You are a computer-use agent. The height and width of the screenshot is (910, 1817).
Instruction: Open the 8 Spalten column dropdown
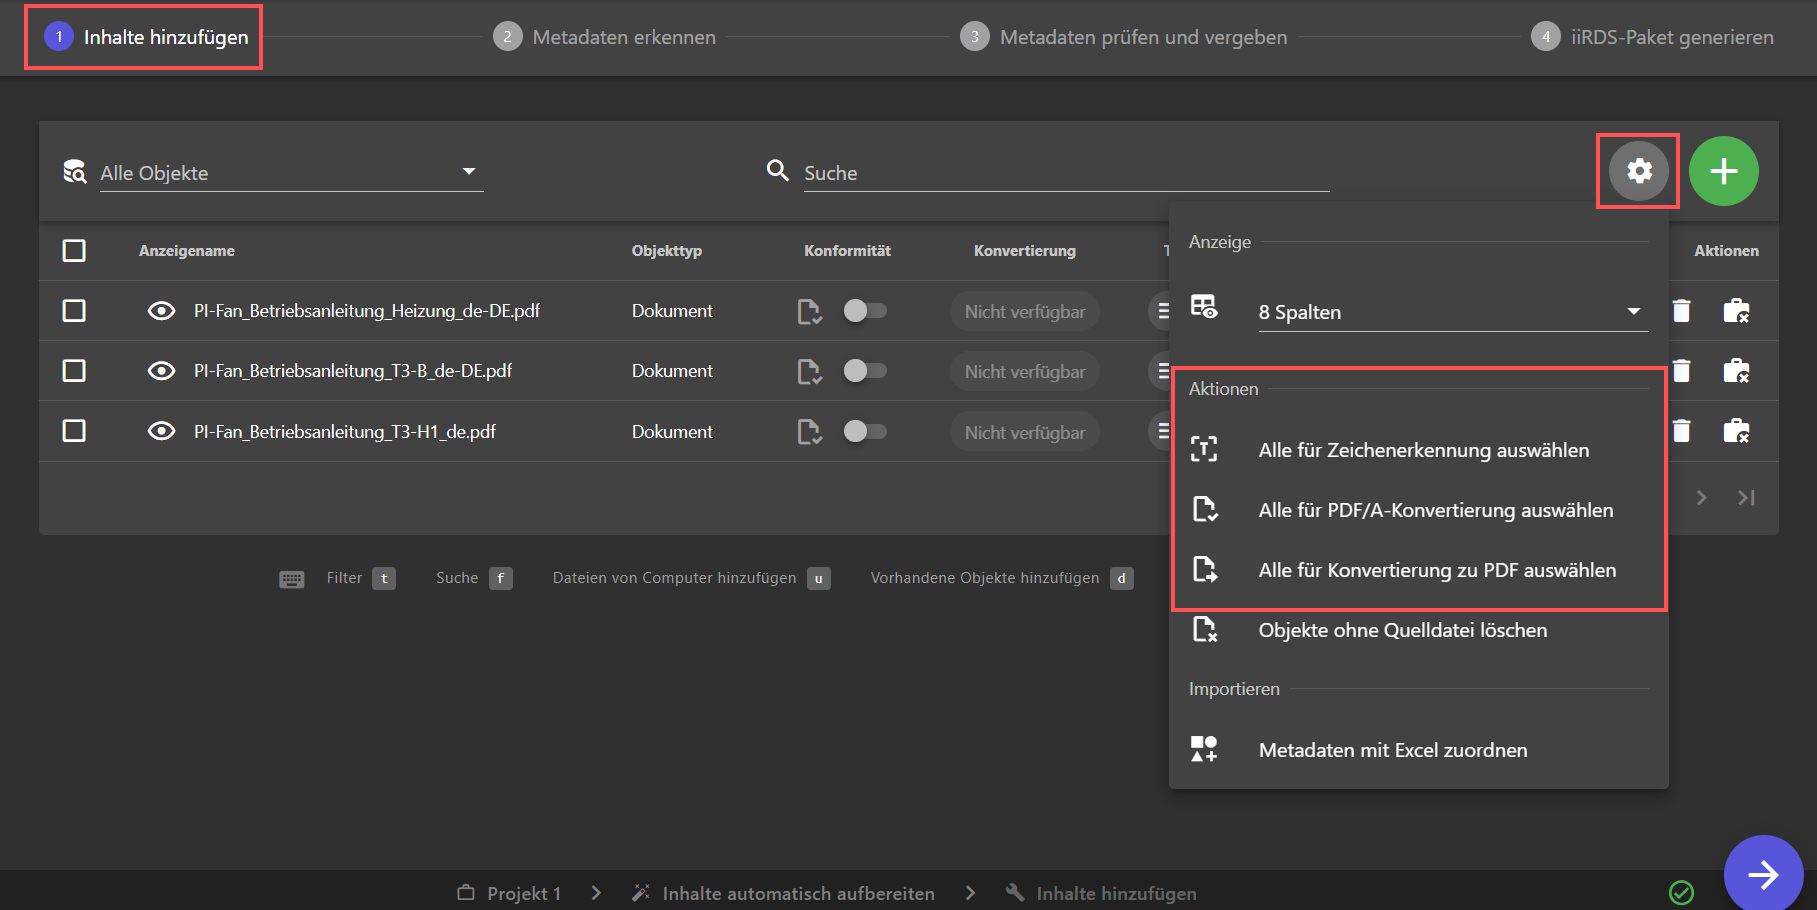point(1453,312)
